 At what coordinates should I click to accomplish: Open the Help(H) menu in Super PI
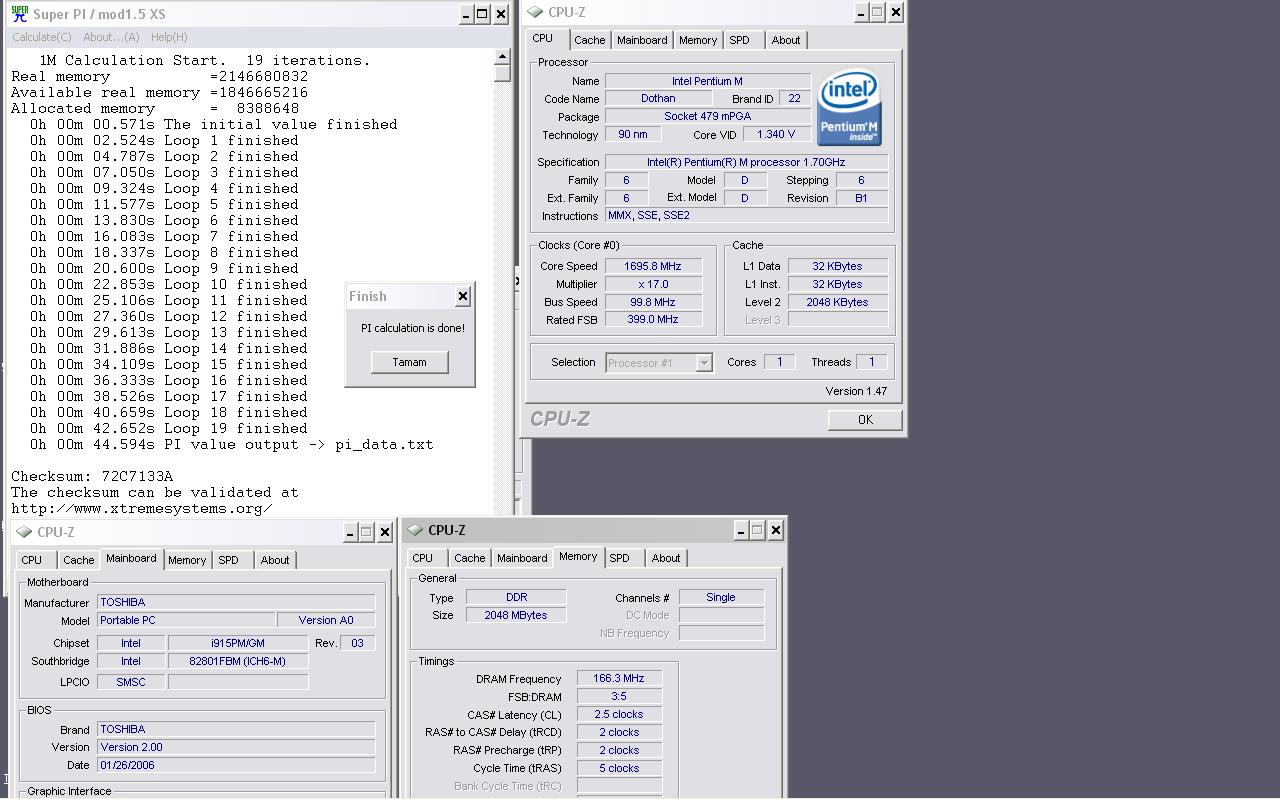pyautogui.click(x=169, y=37)
